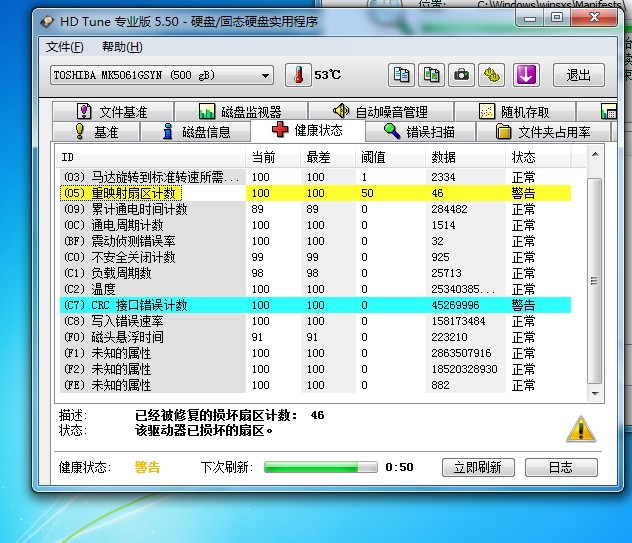The width and height of the screenshot is (632, 543).
Task: Click the 阈值 column header
Action: tap(390, 157)
